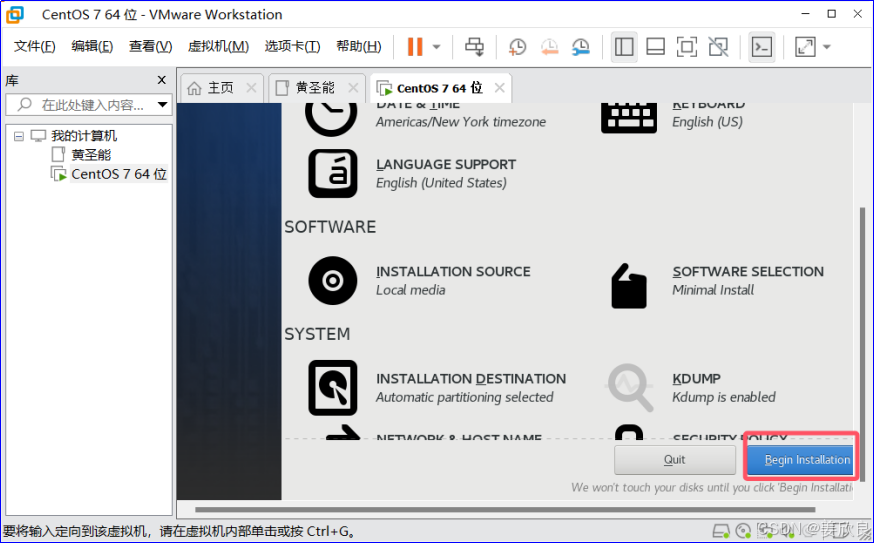Click send Ctrl+Alt+Del toolbar icon
This screenshot has width=875, height=544.
(474, 47)
